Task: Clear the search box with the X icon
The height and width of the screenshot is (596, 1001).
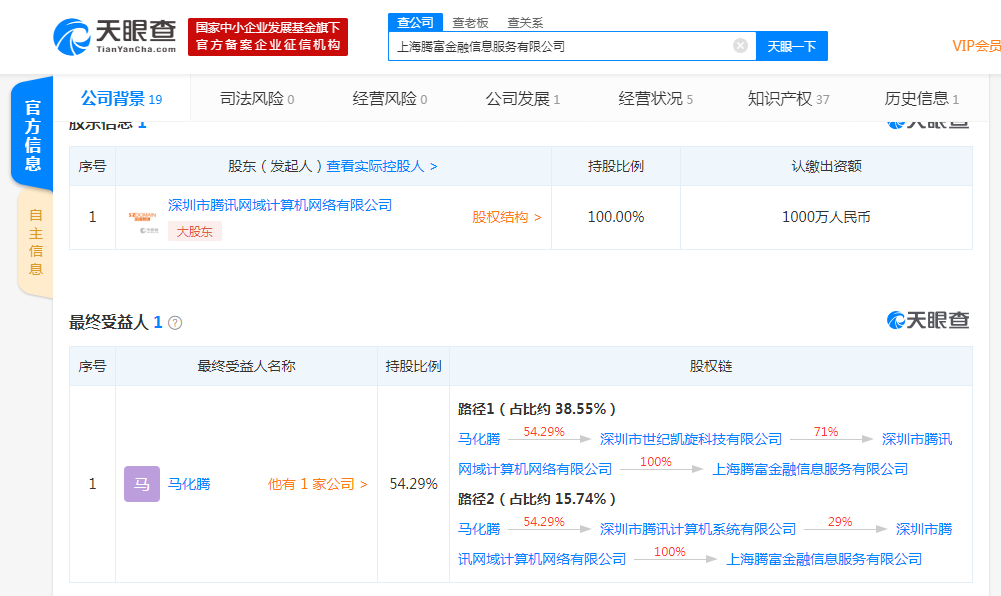Action: pos(740,46)
